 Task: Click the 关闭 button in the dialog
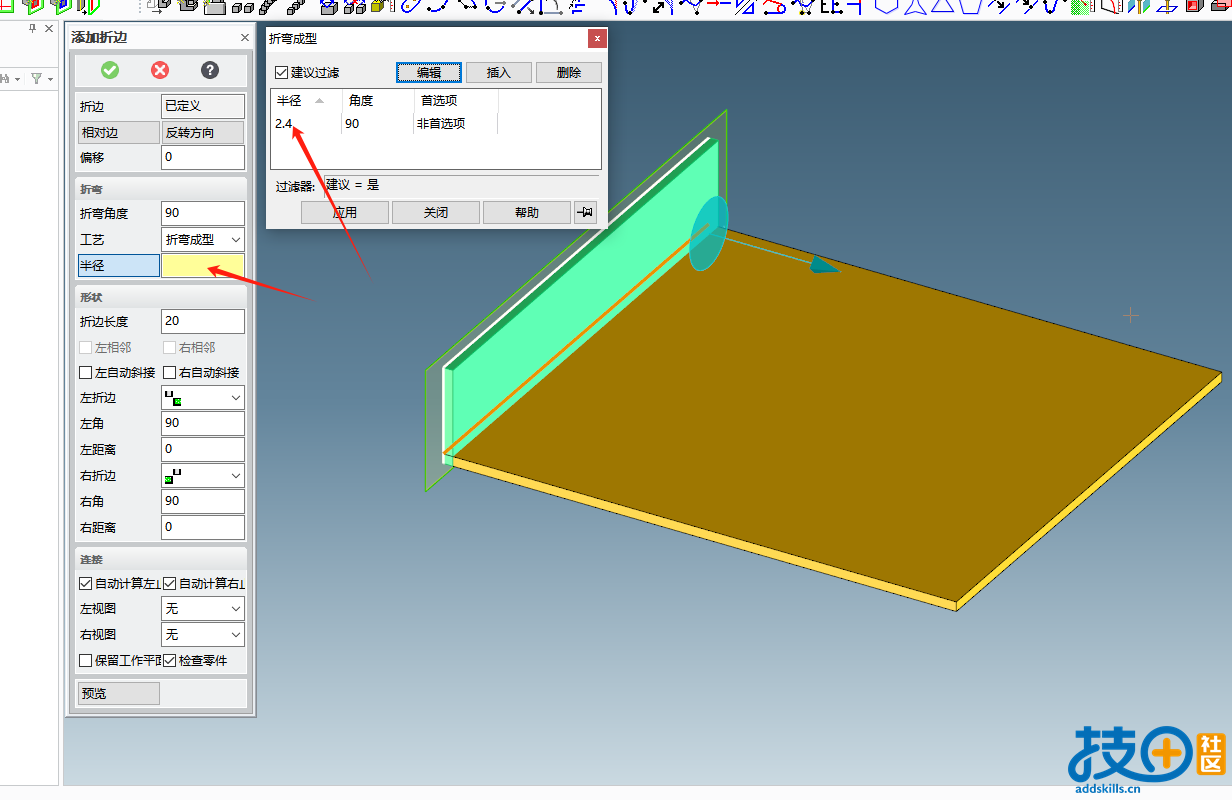click(x=436, y=212)
